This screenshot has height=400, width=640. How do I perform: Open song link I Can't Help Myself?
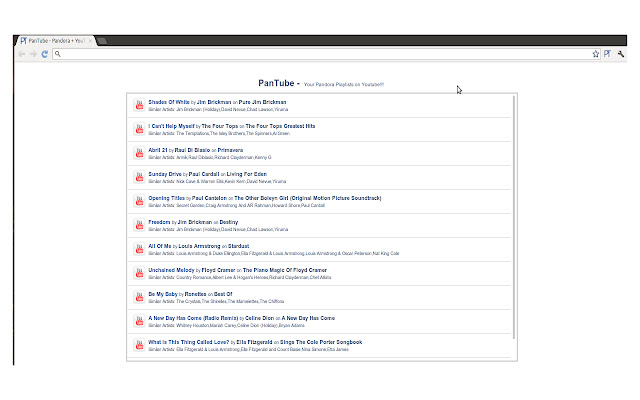tap(171, 126)
